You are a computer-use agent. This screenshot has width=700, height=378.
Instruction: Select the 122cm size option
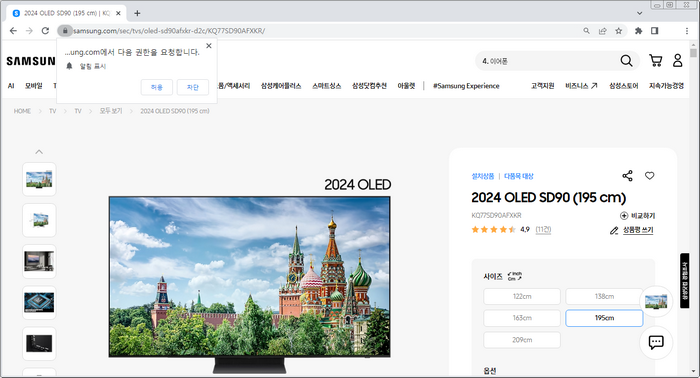(x=522, y=296)
